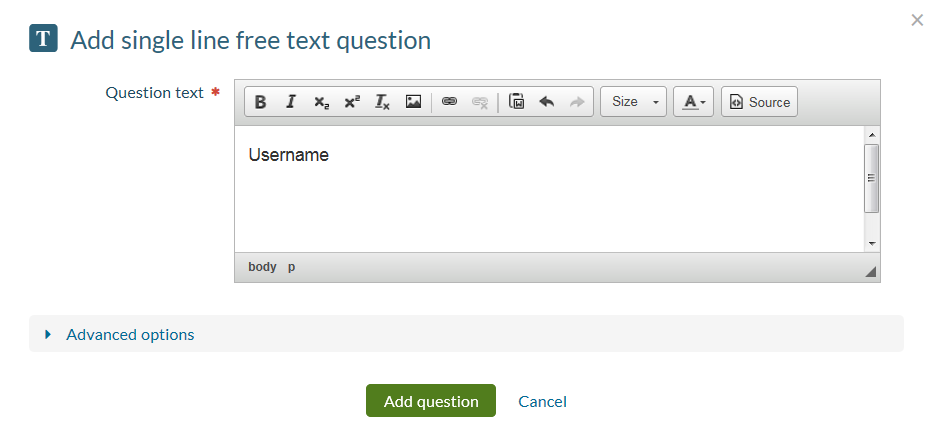This screenshot has height=440, width=932.
Task: Click the Add question button
Action: pyautogui.click(x=431, y=401)
